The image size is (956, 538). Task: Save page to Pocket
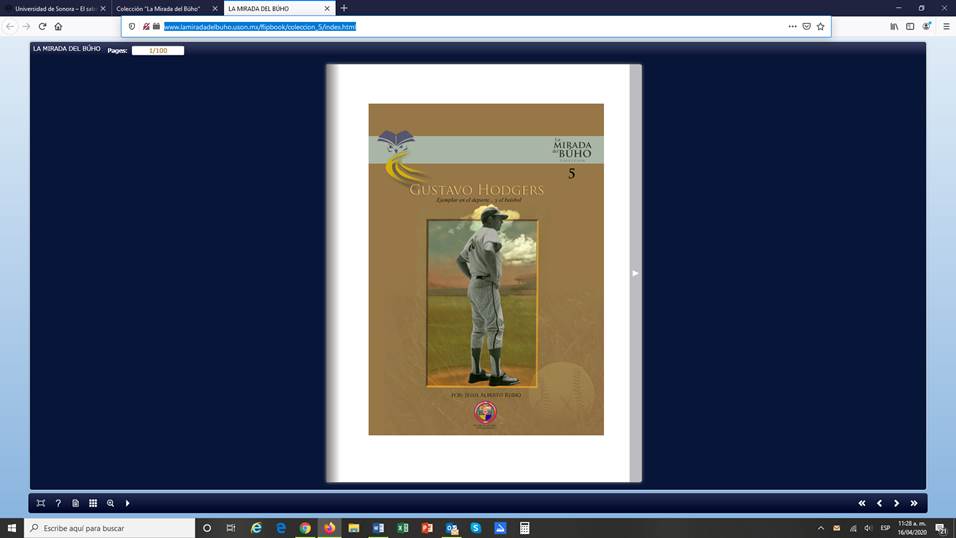tap(807, 26)
